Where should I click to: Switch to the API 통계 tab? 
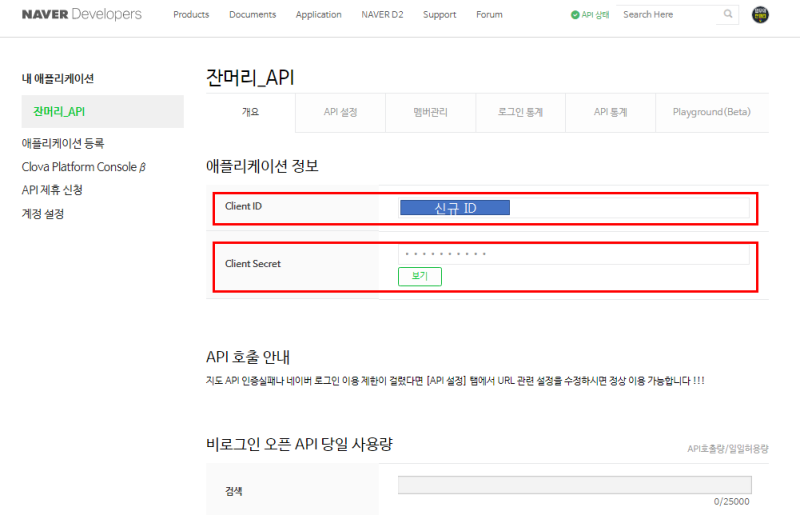[x=611, y=112]
